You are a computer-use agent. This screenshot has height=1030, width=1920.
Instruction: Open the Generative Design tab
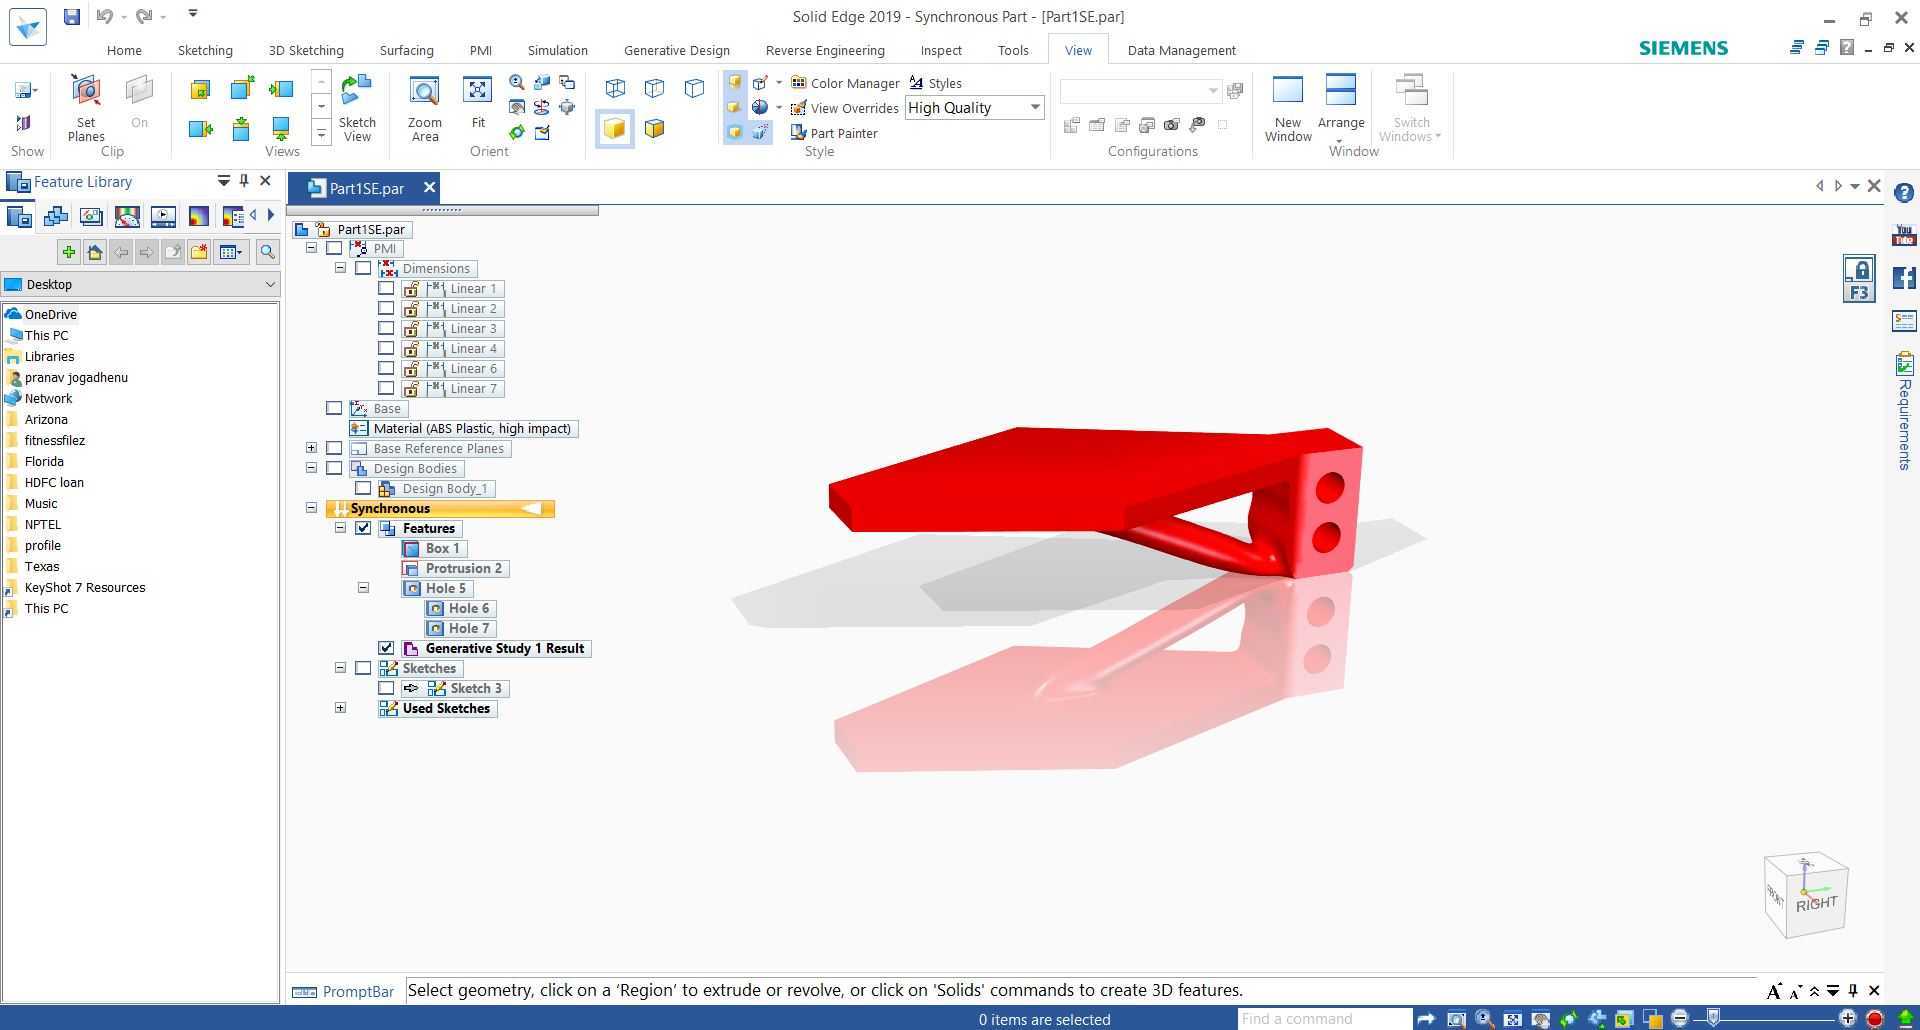677,50
